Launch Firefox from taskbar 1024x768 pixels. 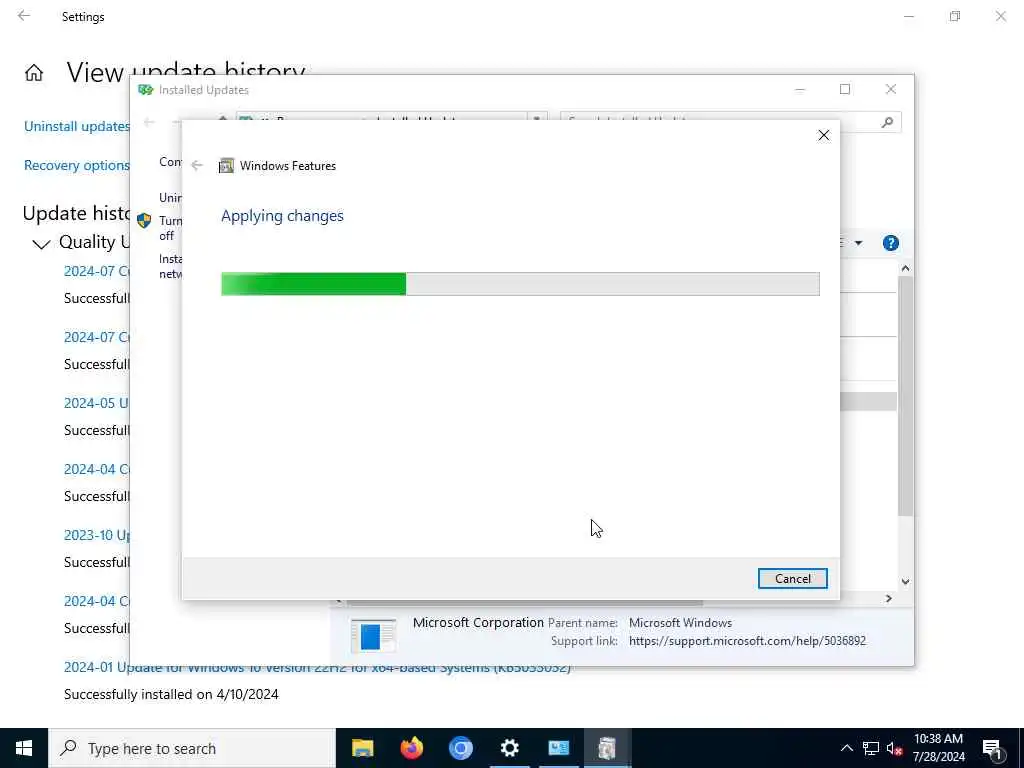(x=411, y=748)
